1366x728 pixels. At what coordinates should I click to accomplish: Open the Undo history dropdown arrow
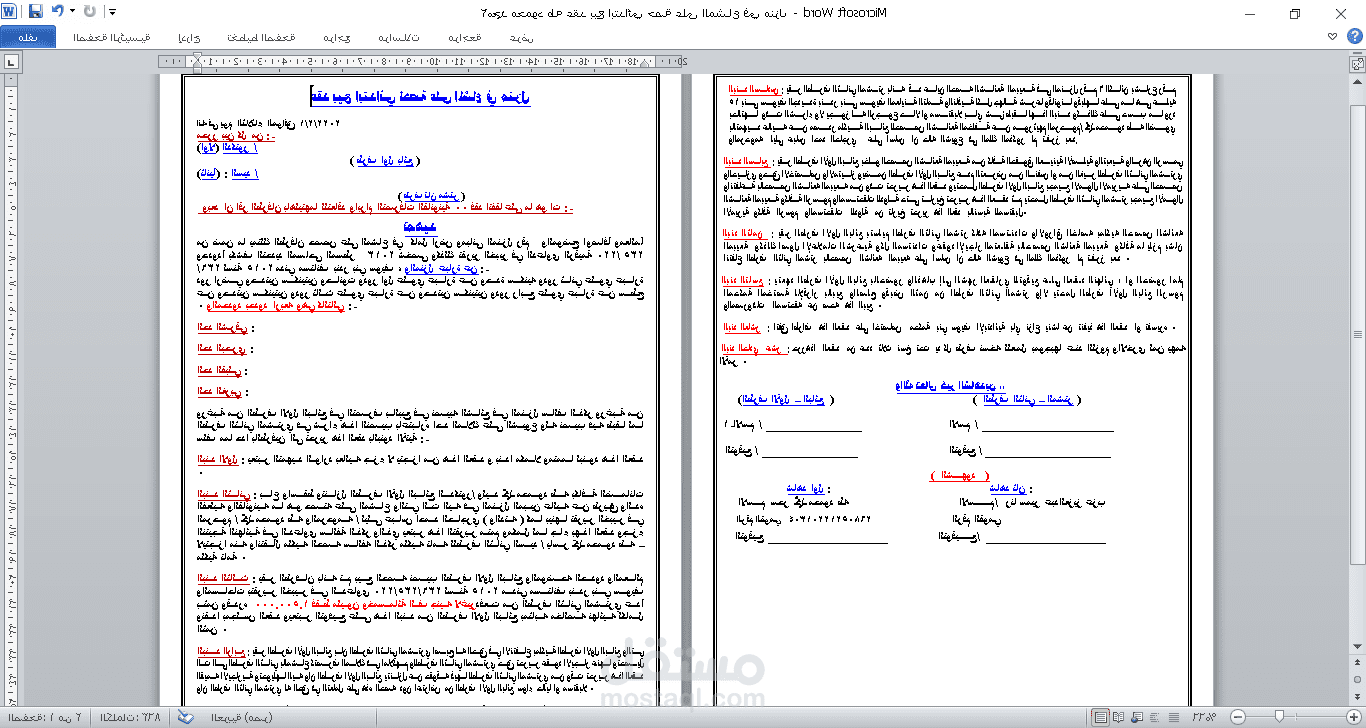point(72,12)
